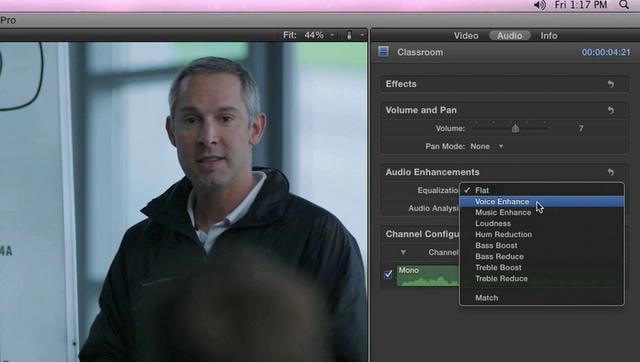Reset Audio Enhancements with arrow icon

[611, 172]
